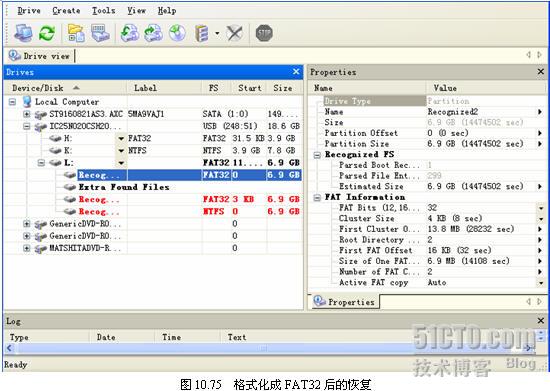Open dropdown arrow for L: partition
This screenshot has width=550, height=391.
pos(121,163)
